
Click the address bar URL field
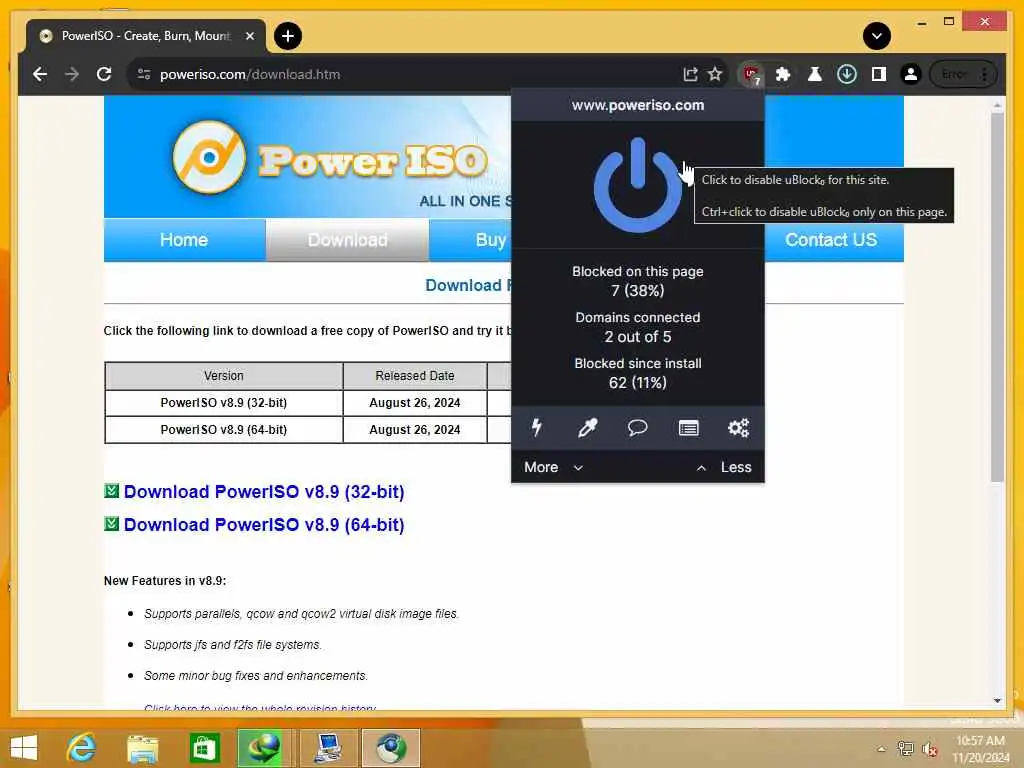[411, 74]
